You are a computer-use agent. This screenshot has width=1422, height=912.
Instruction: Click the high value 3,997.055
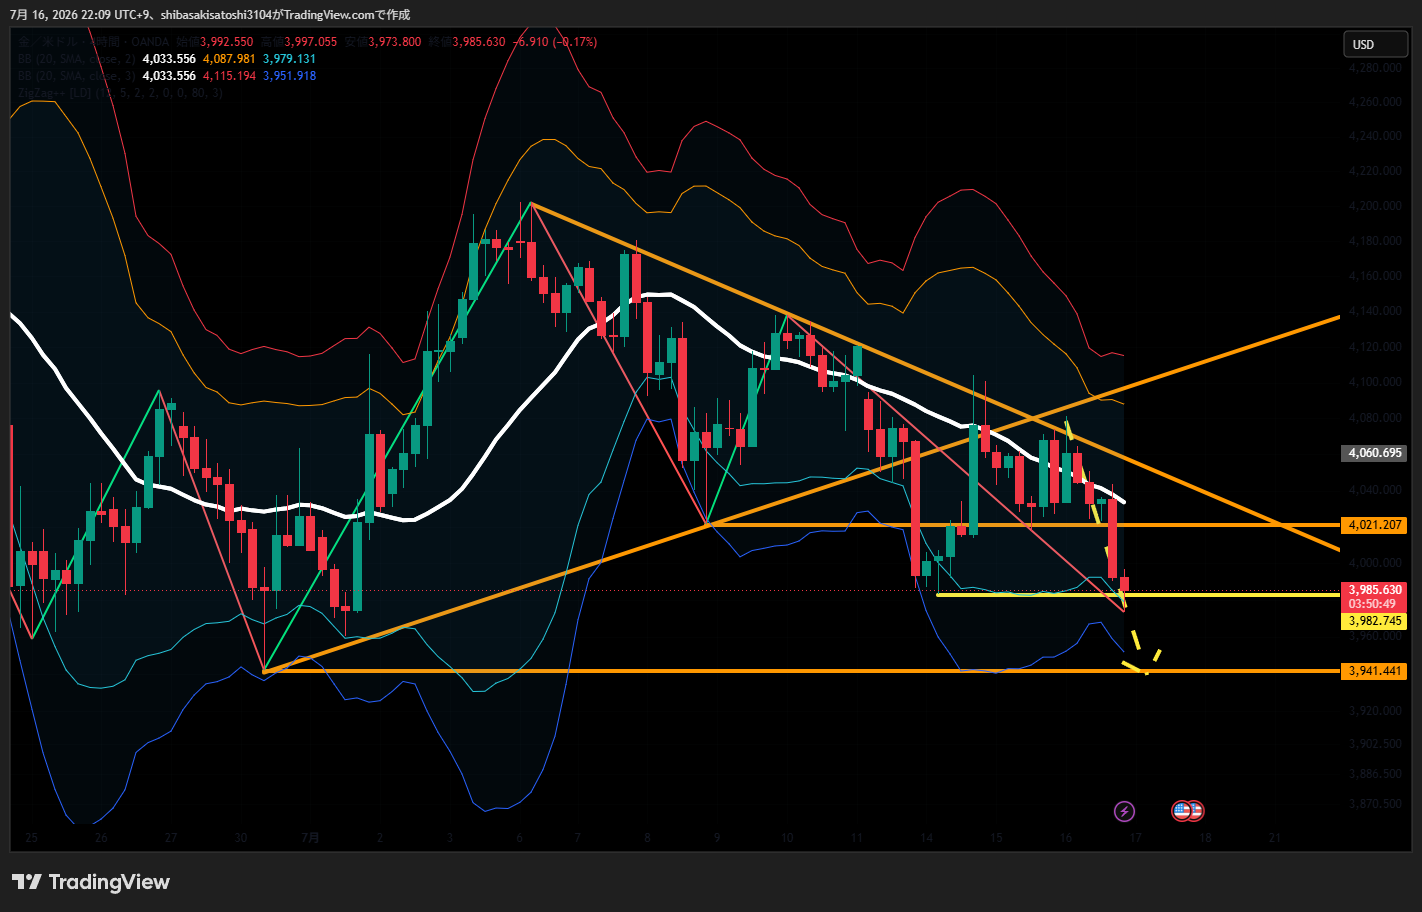pyautogui.click(x=311, y=42)
